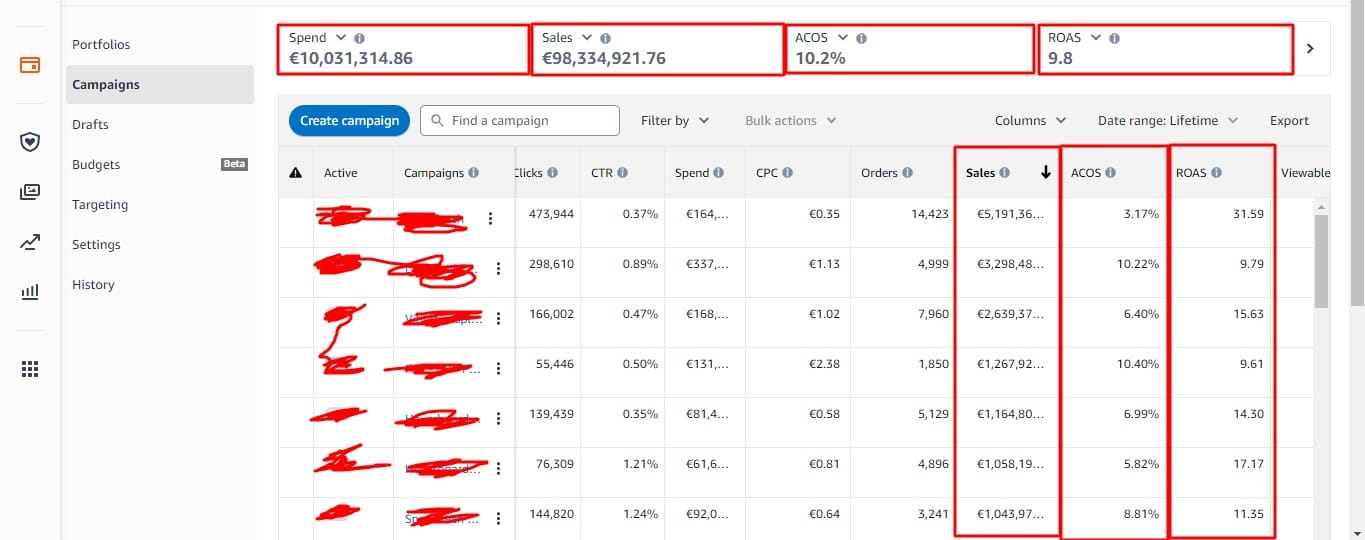
Task: Expand the Columns dropdown
Action: 1030,121
